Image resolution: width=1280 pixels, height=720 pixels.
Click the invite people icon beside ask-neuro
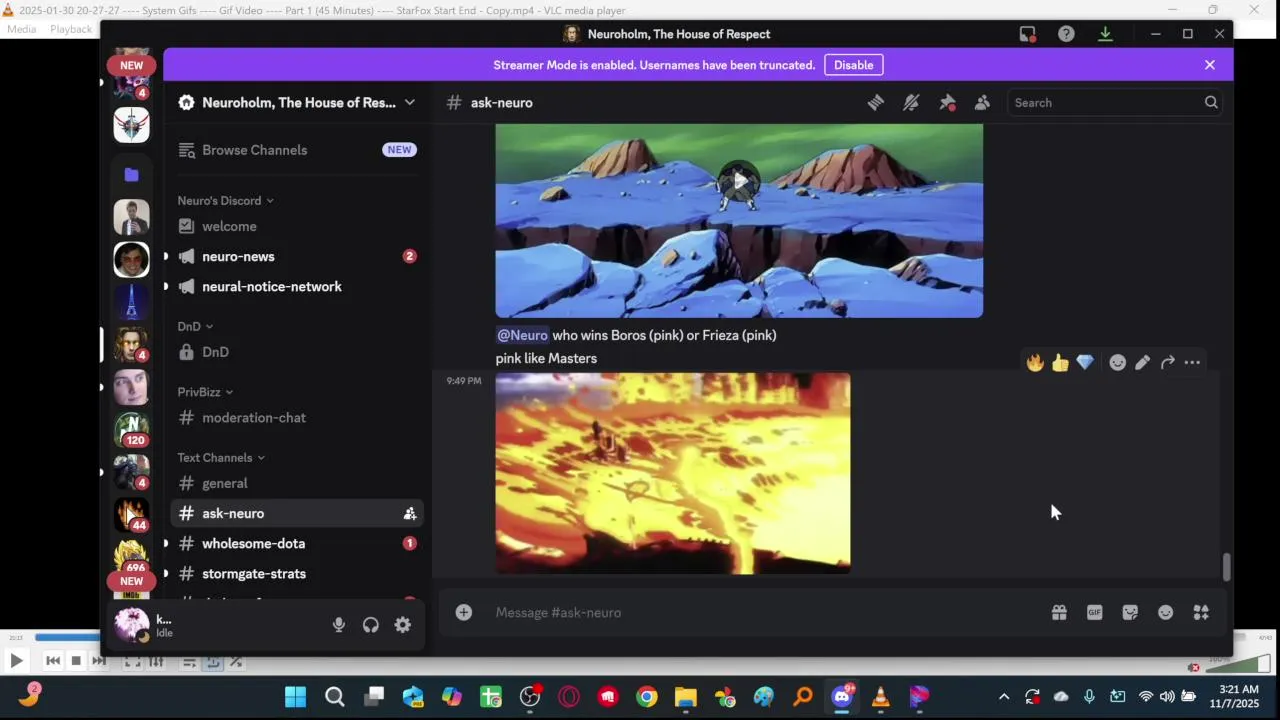click(410, 513)
